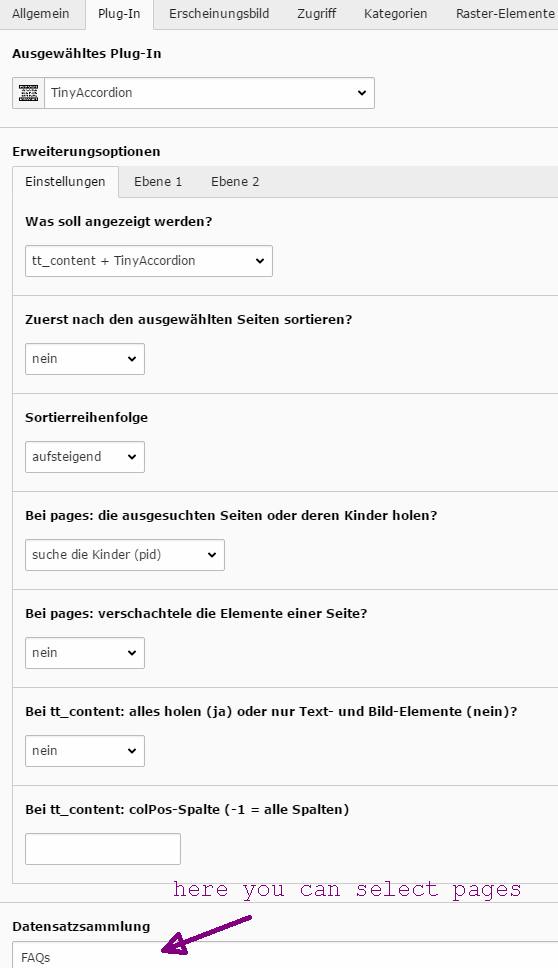Switch to the Allgemein tab

41,14
